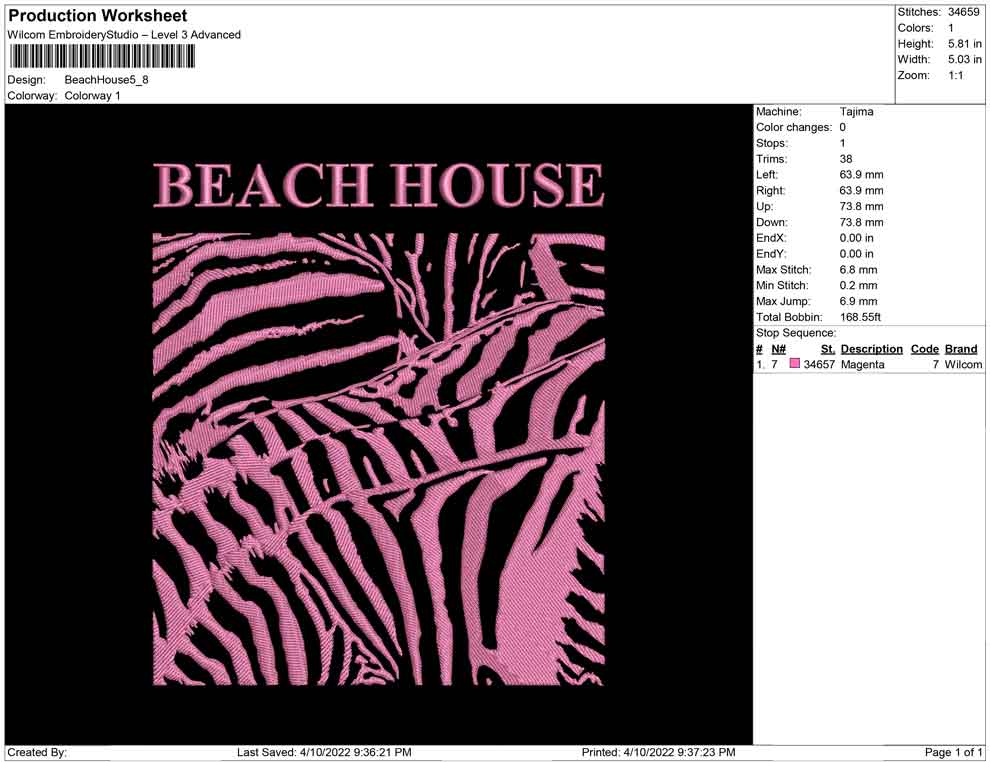Click the design name 'BeachHouse5_8'
Screen dimensions: 990x762
(106, 80)
